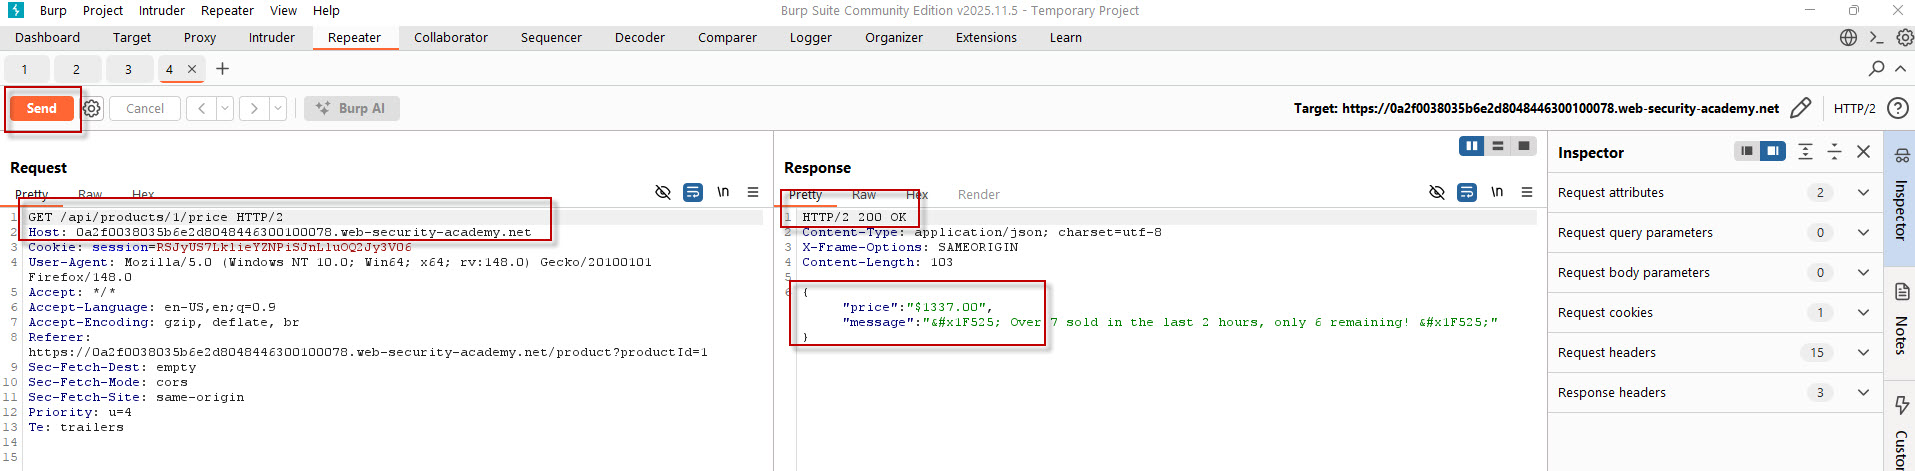This screenshot has height=471, width=1915.
Task: Open Burp settings gear top right
Action: pyautogui.click(x=1904, y=37)
